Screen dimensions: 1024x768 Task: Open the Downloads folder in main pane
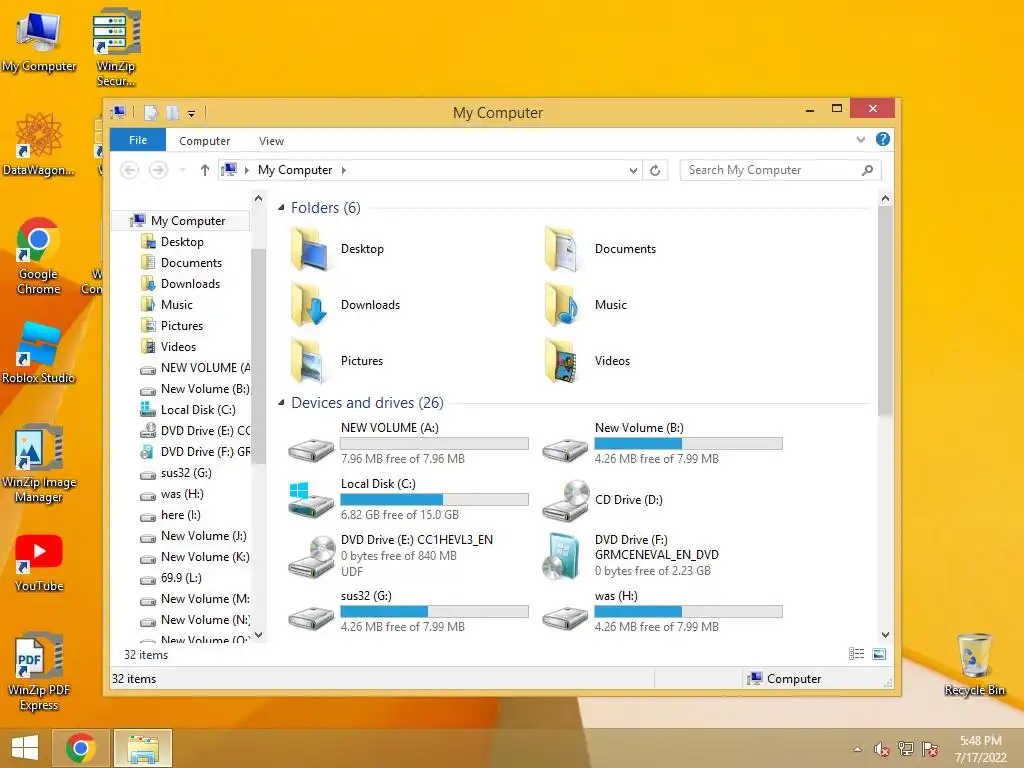[x=345, y=305]
